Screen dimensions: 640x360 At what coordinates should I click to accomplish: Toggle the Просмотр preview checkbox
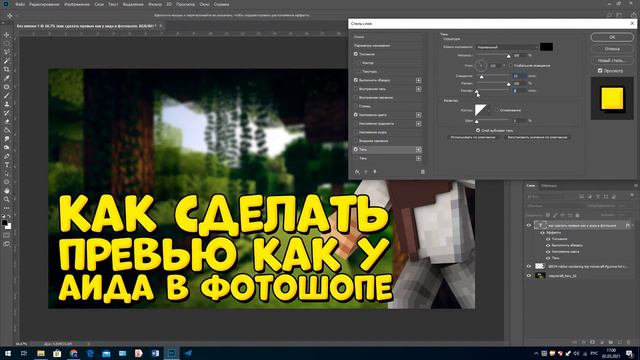[600, 71]
